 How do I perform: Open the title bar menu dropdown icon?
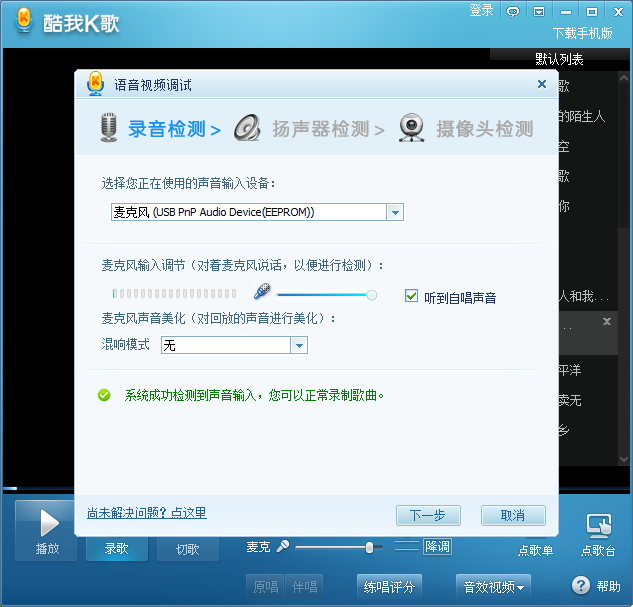point(539,12)
